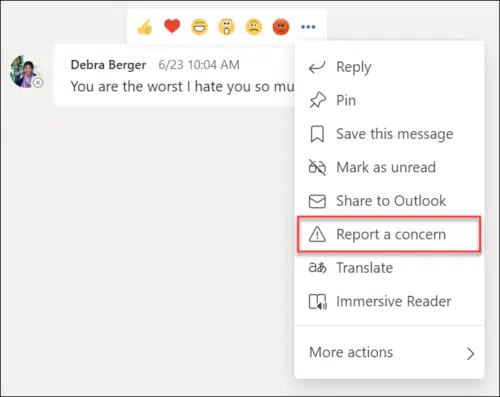Image resolution: width=500 pixels, height=397 pixels.
Task: Click the chevron beside More actions
Action: (470, 354)
